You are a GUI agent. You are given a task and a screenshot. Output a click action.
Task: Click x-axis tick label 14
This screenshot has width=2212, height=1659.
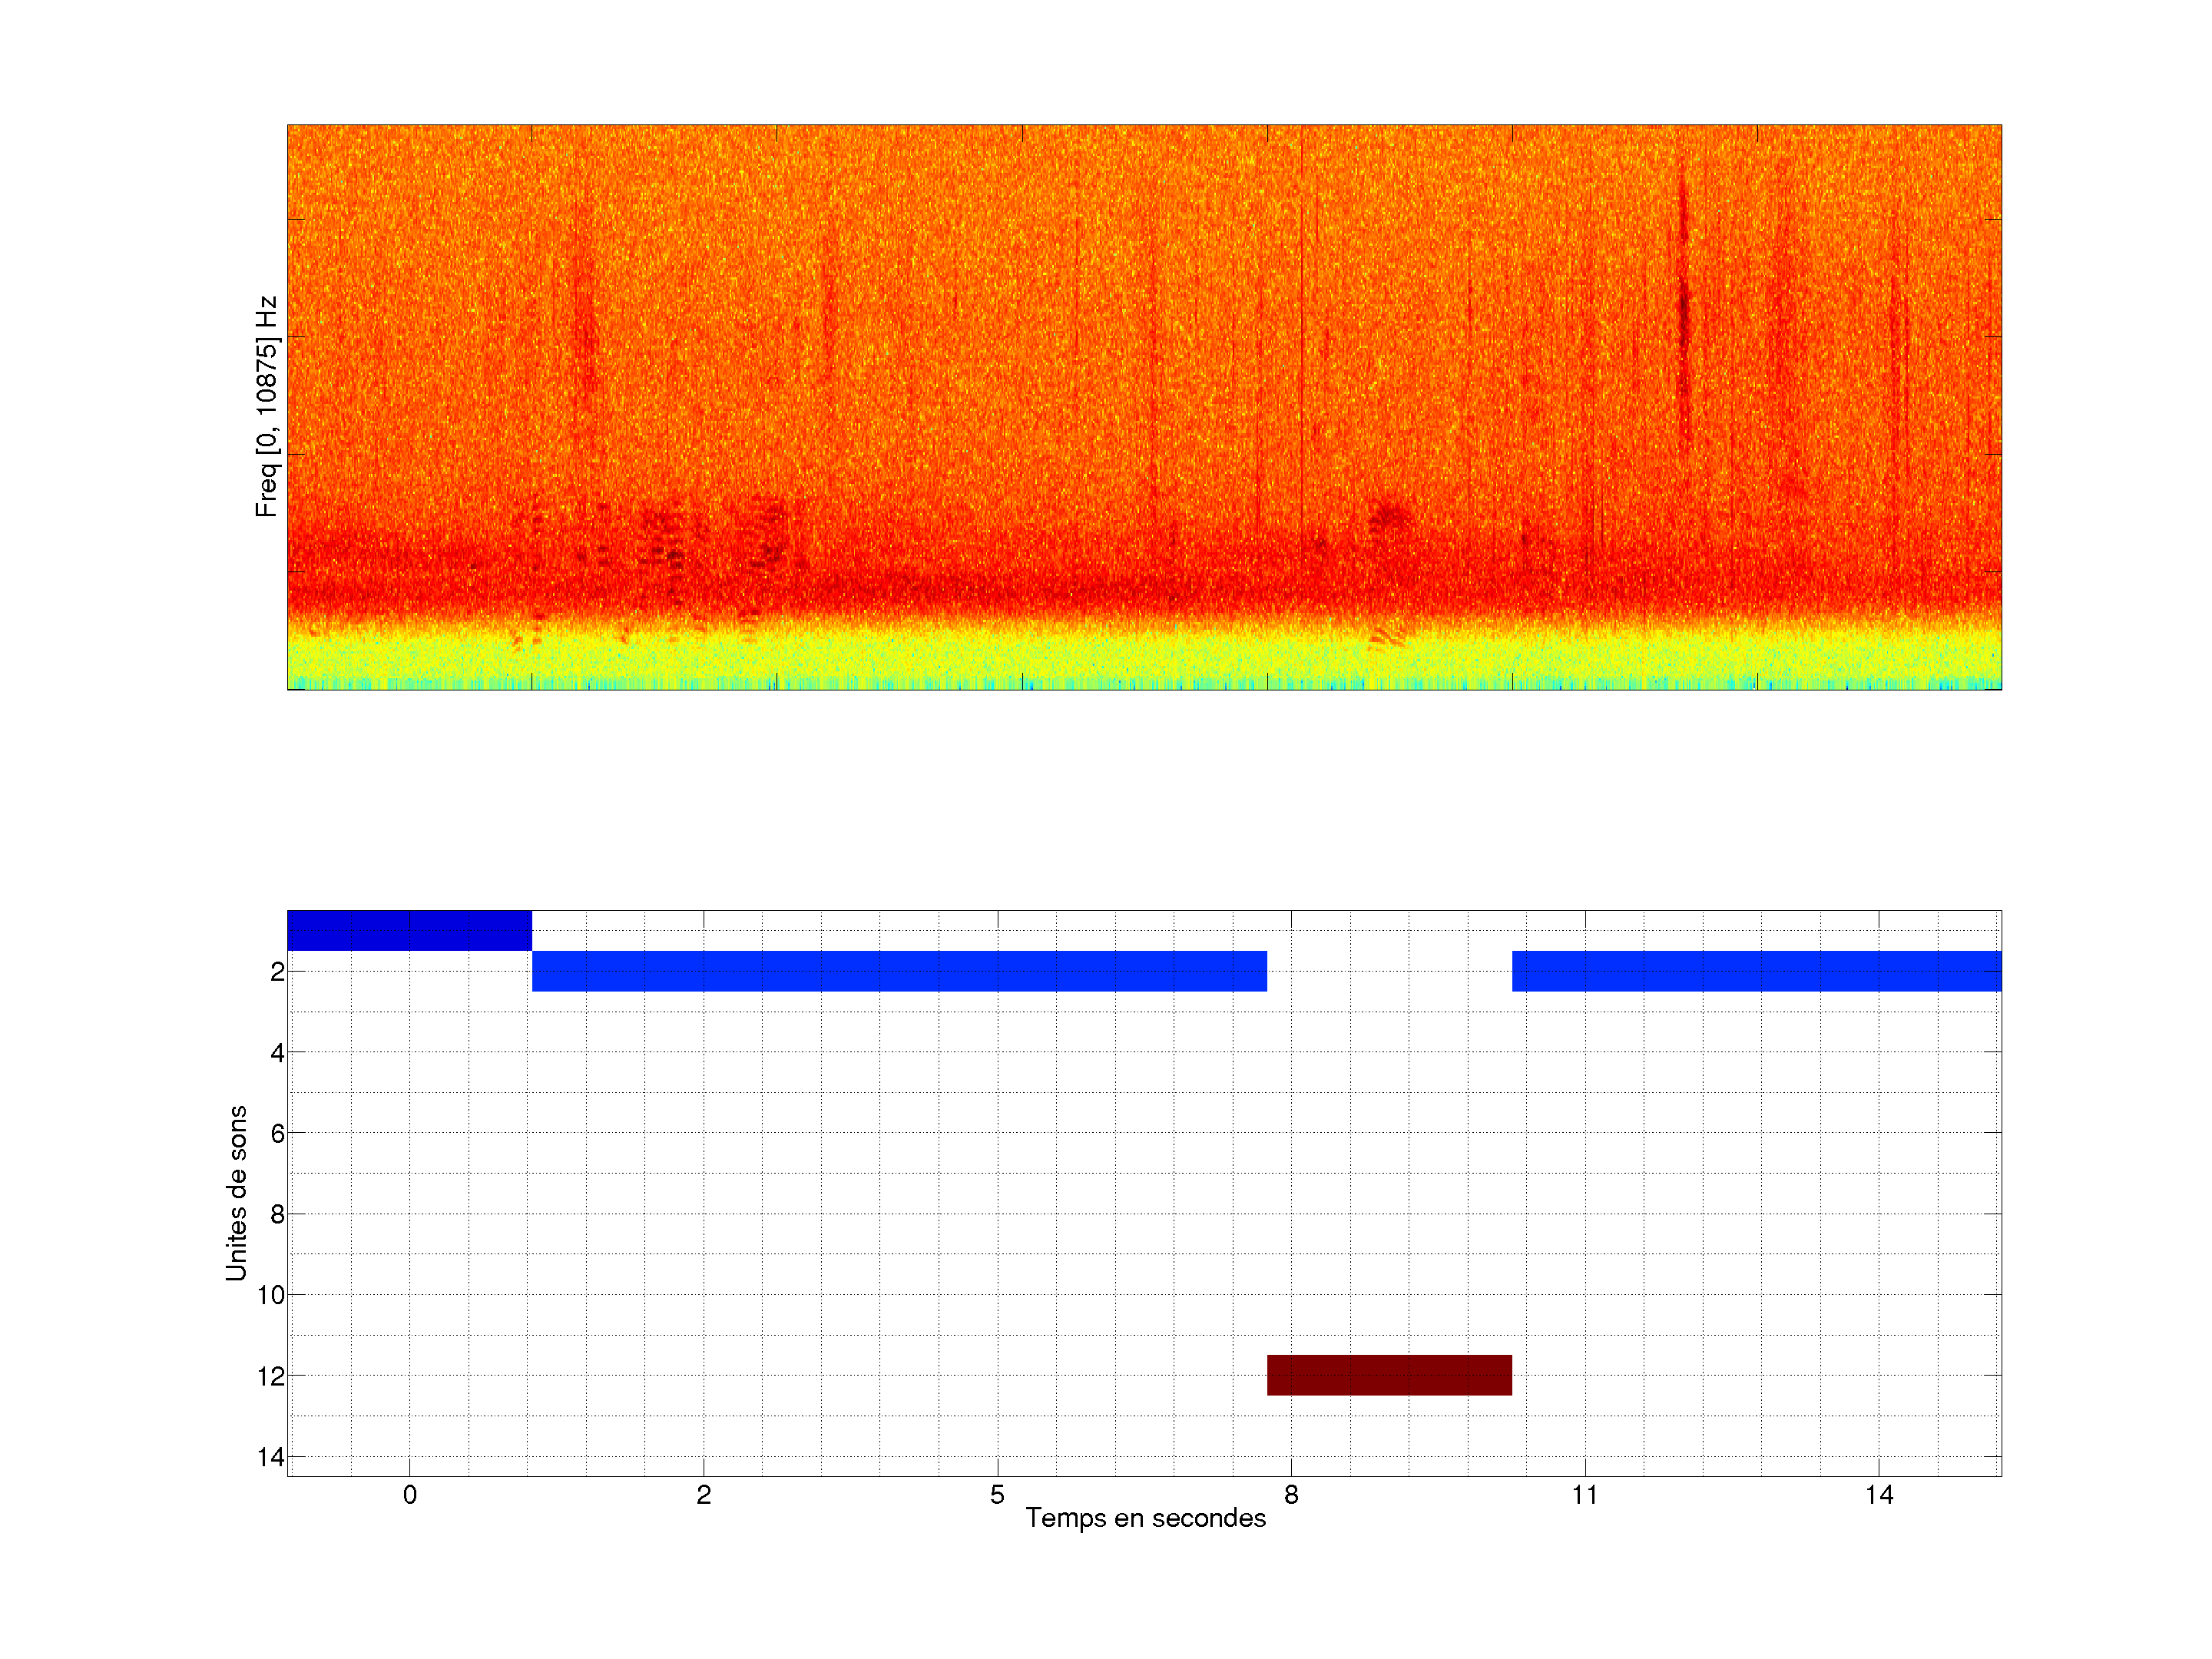[x=1879, y=1495]
